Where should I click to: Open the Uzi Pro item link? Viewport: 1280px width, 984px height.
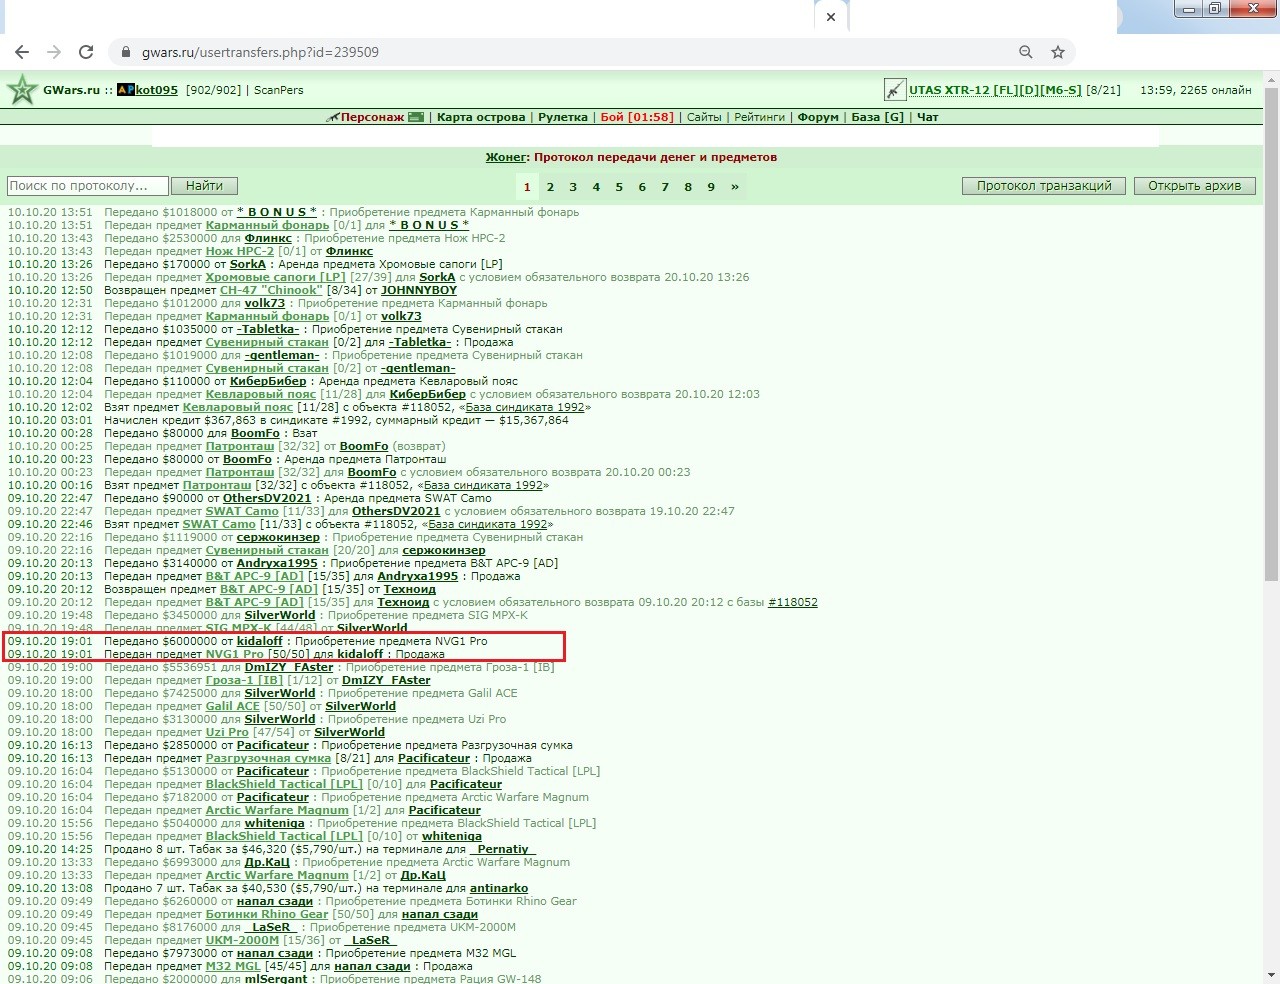point(227,732)
